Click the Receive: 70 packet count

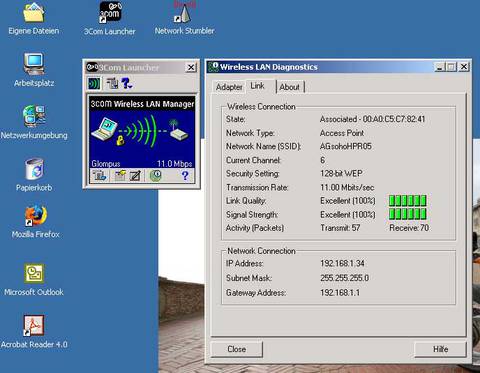(x=409, y=228)
